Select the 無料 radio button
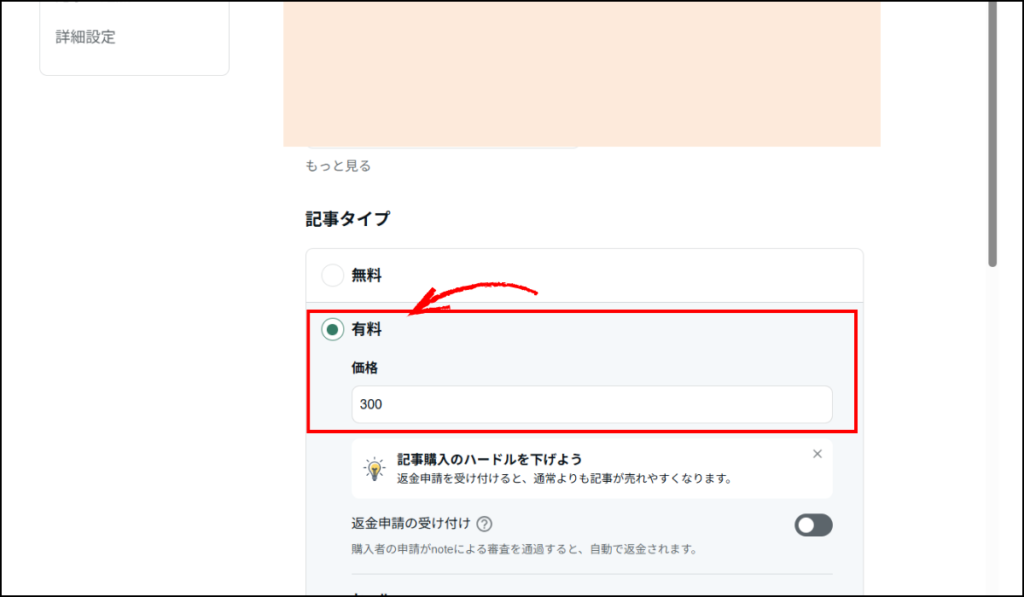This screenshot has height=597, width=1024. pyautogui.click(x=333, y=275)
